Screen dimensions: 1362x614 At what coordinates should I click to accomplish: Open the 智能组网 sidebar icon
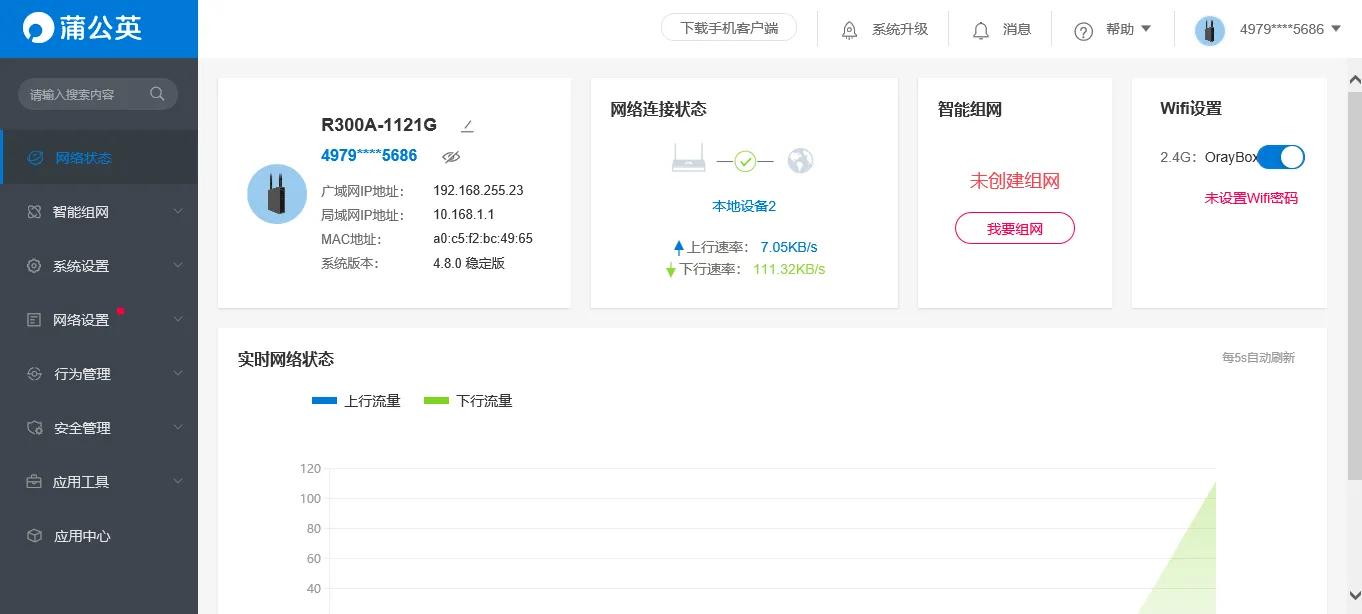click(x=36, y=211)
